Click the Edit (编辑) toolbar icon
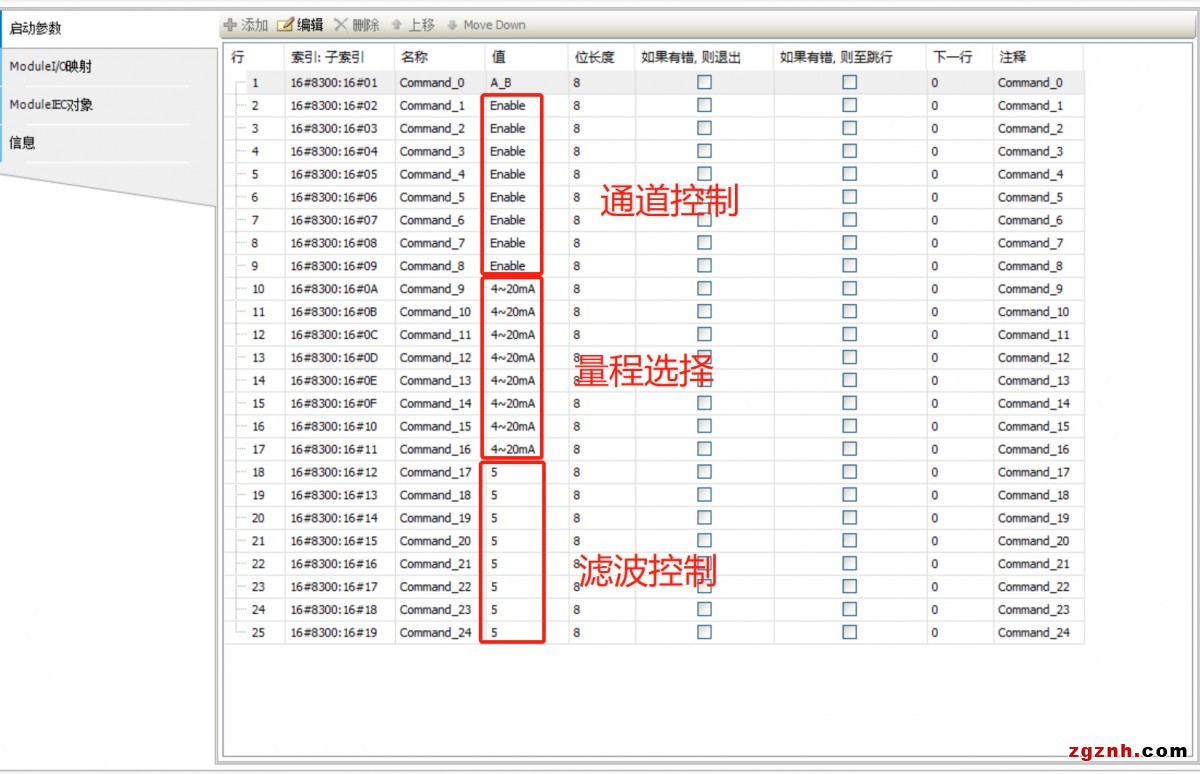The height and width of the screenshot is (774, 1200). click(x=285, y=25)
